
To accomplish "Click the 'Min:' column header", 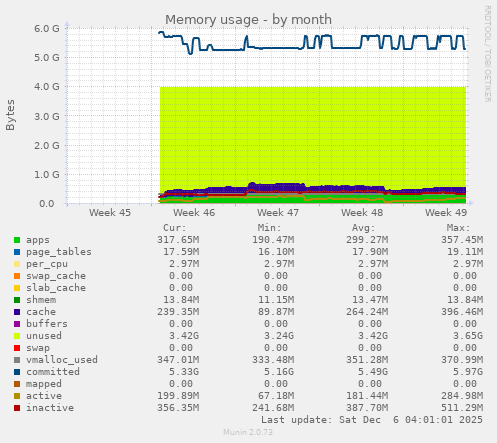I will [x=269, y=228].
